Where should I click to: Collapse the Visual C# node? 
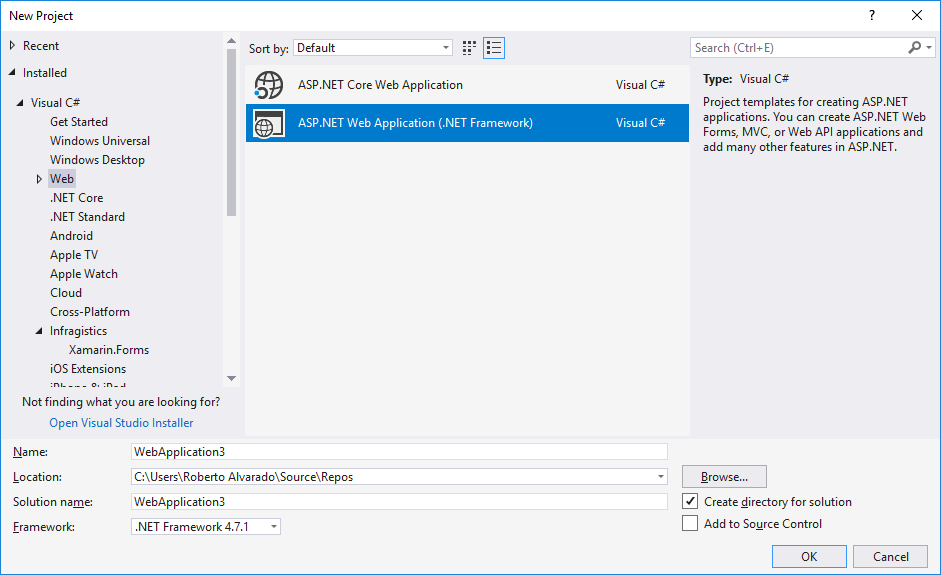(20, 103)
